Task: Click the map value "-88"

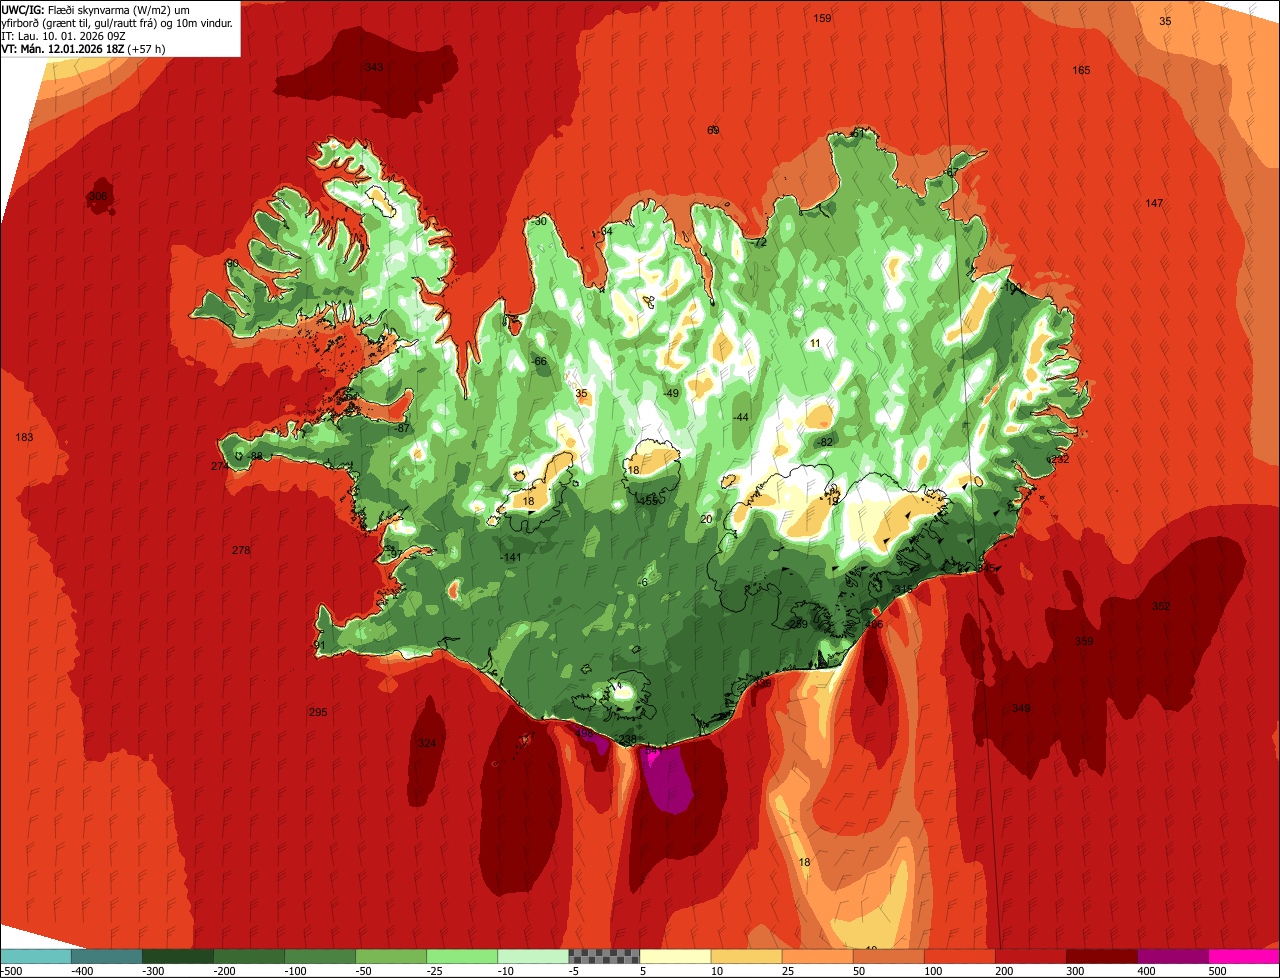Action: pos(255,457)
